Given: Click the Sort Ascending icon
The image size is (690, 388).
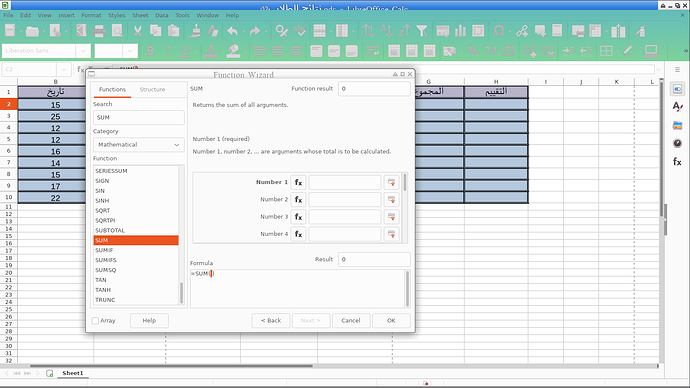Looking at the screenshot, I should coord(386,31).
